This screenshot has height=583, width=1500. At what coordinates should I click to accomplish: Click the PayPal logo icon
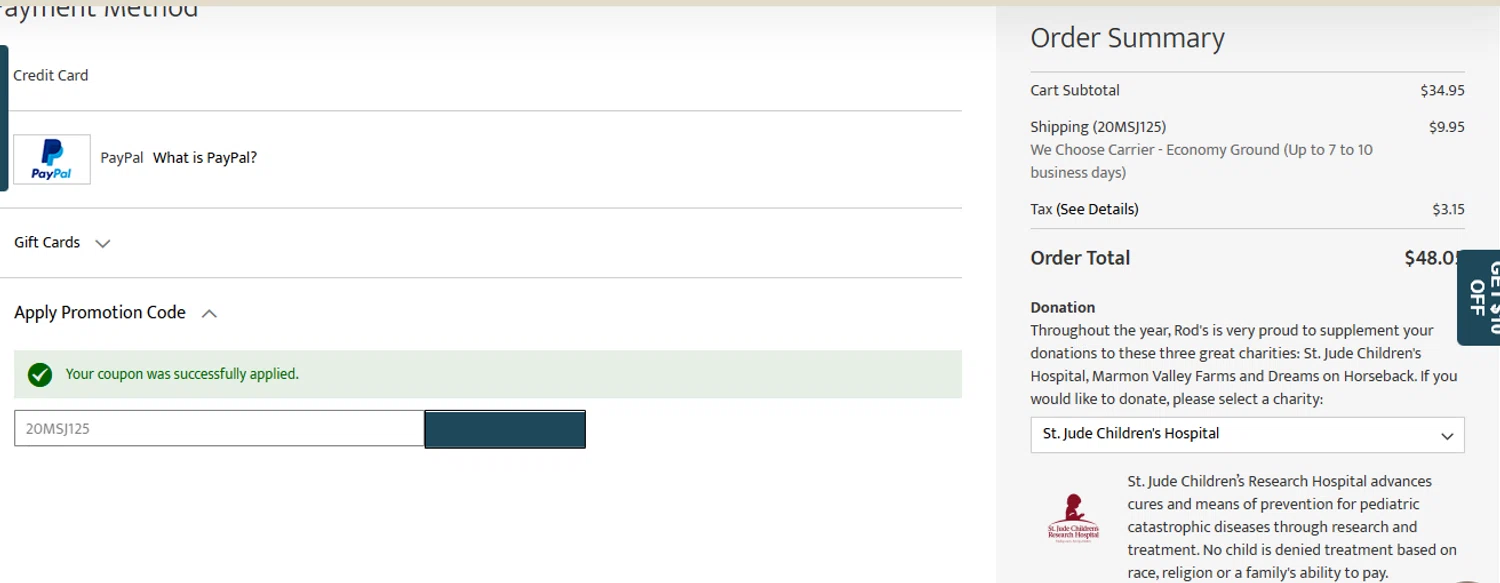click(x=52, y=159)
